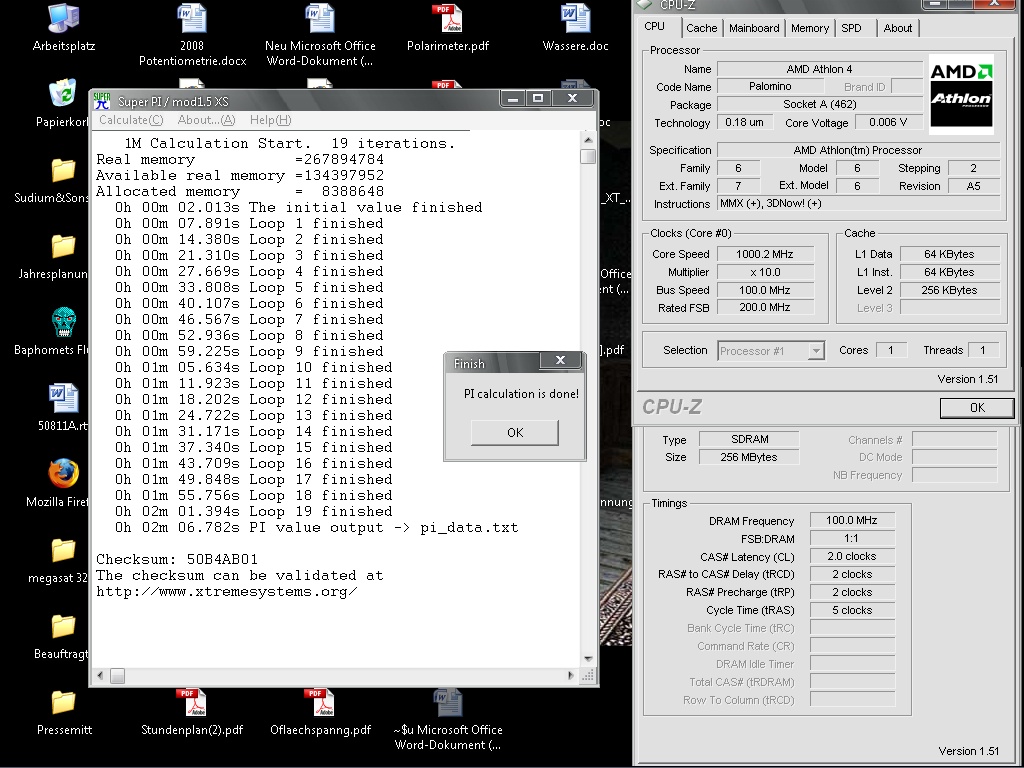
Task: Open the About menu in Super PI
Action: 206,120
